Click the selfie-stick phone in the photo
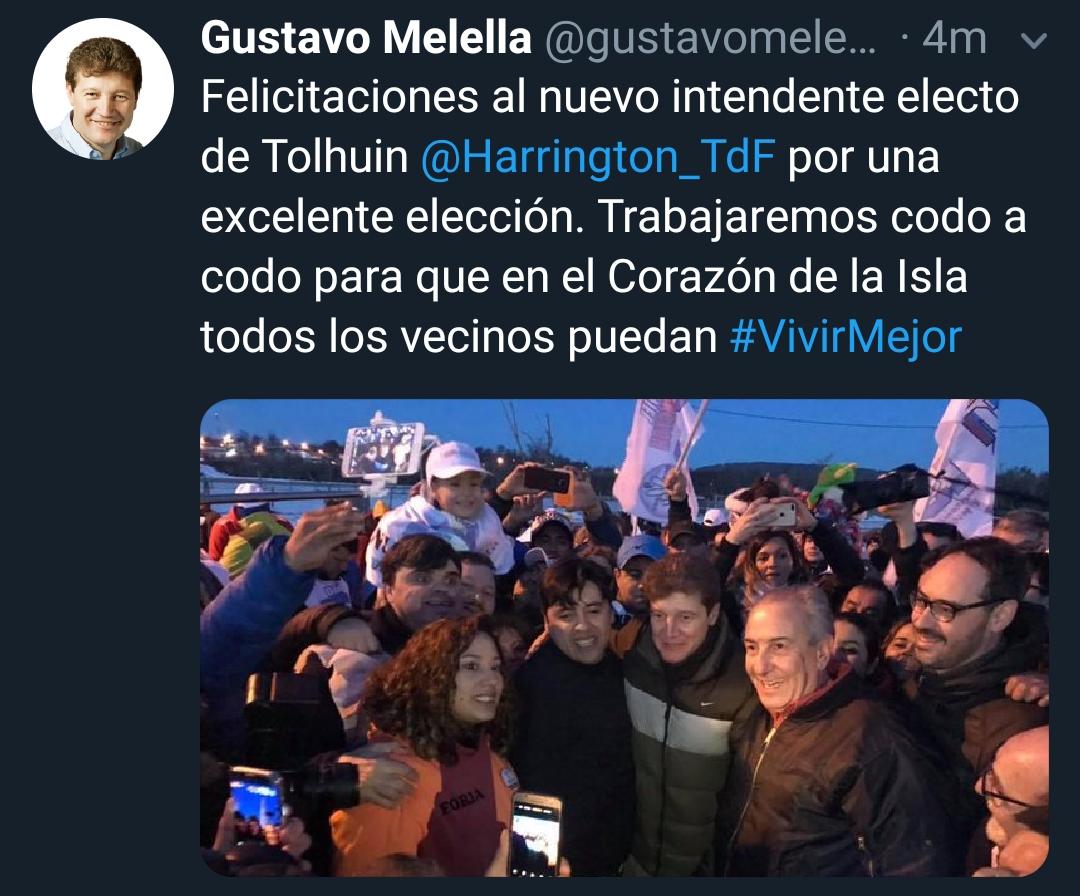 tap(383, 449)
